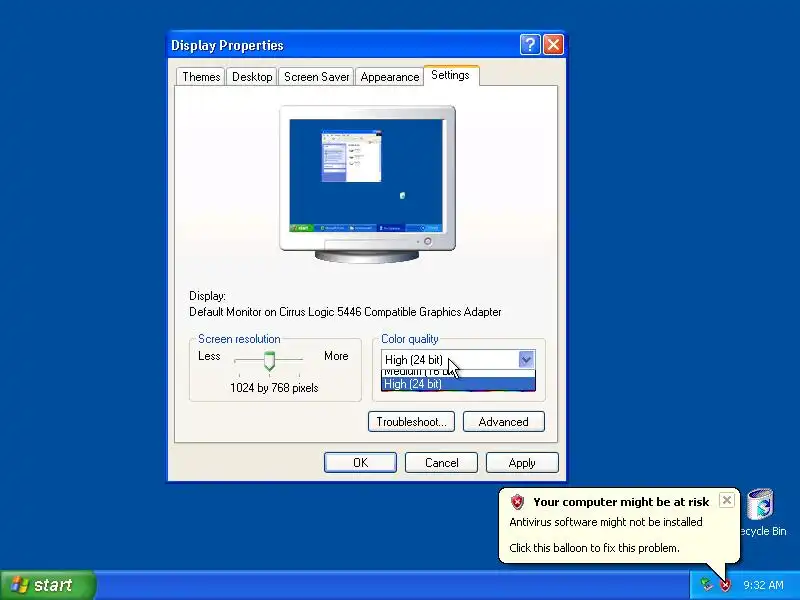The width and height of the screenshot is (800, 600).
Task: Choose High (24 bit) in dropdown list
Action: (x=458, y=384)
